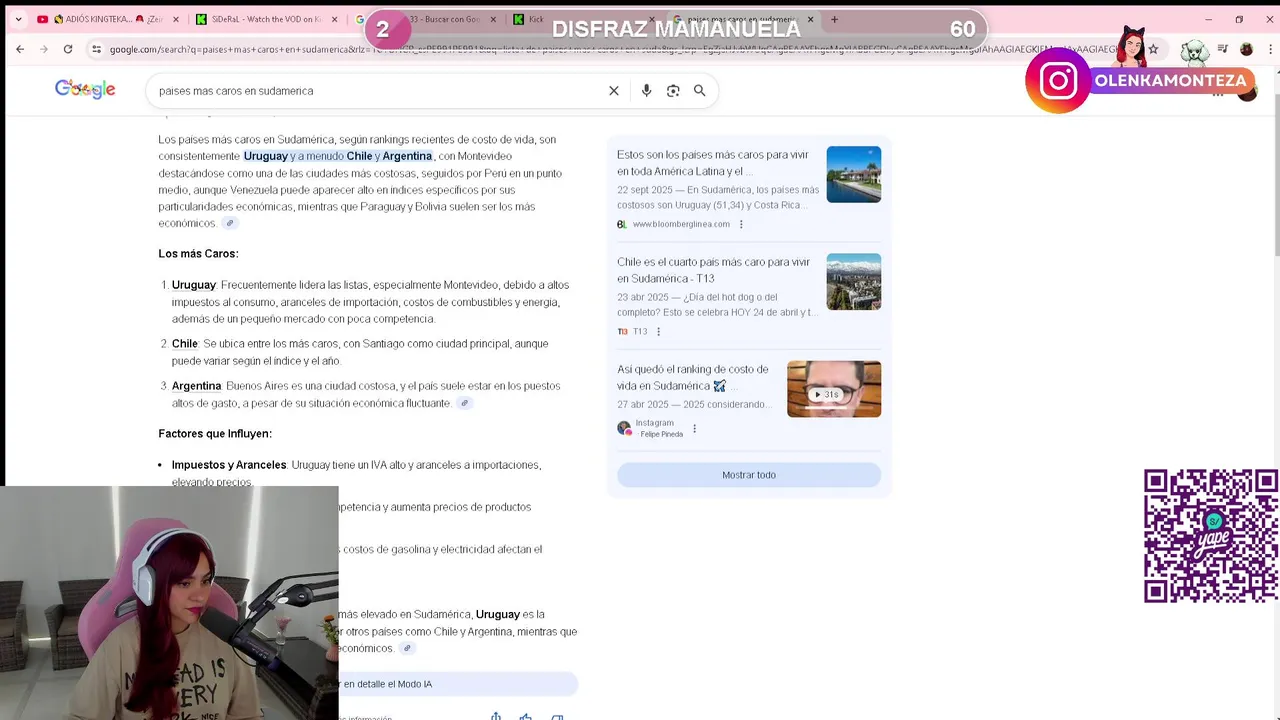Click the '22 sept 2025' date text

coord(644,190)
